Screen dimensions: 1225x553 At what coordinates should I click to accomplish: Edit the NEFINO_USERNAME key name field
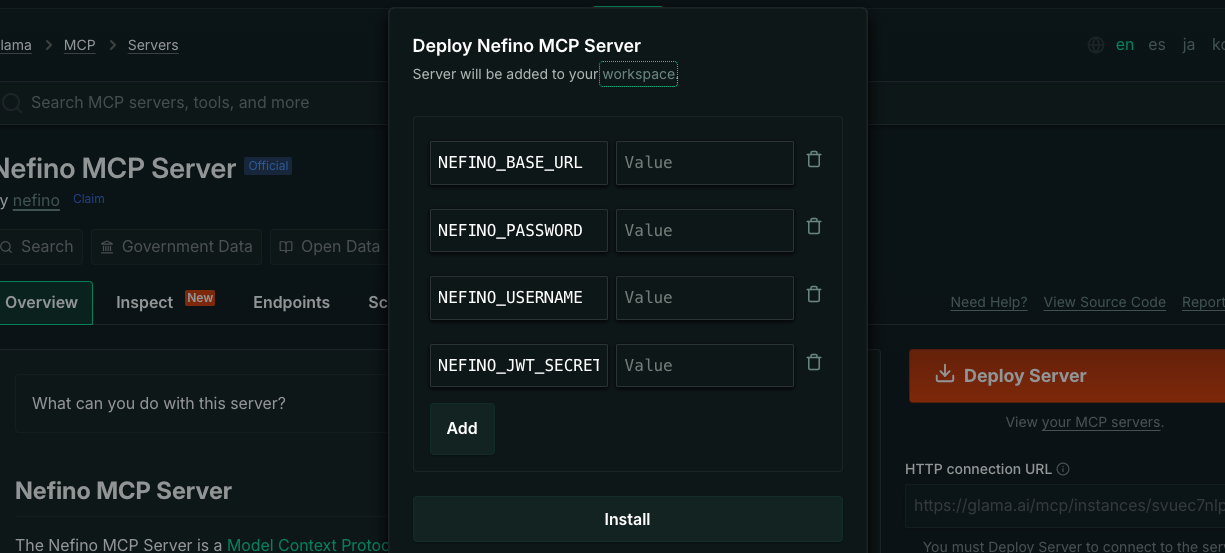[x=519, y=298]
